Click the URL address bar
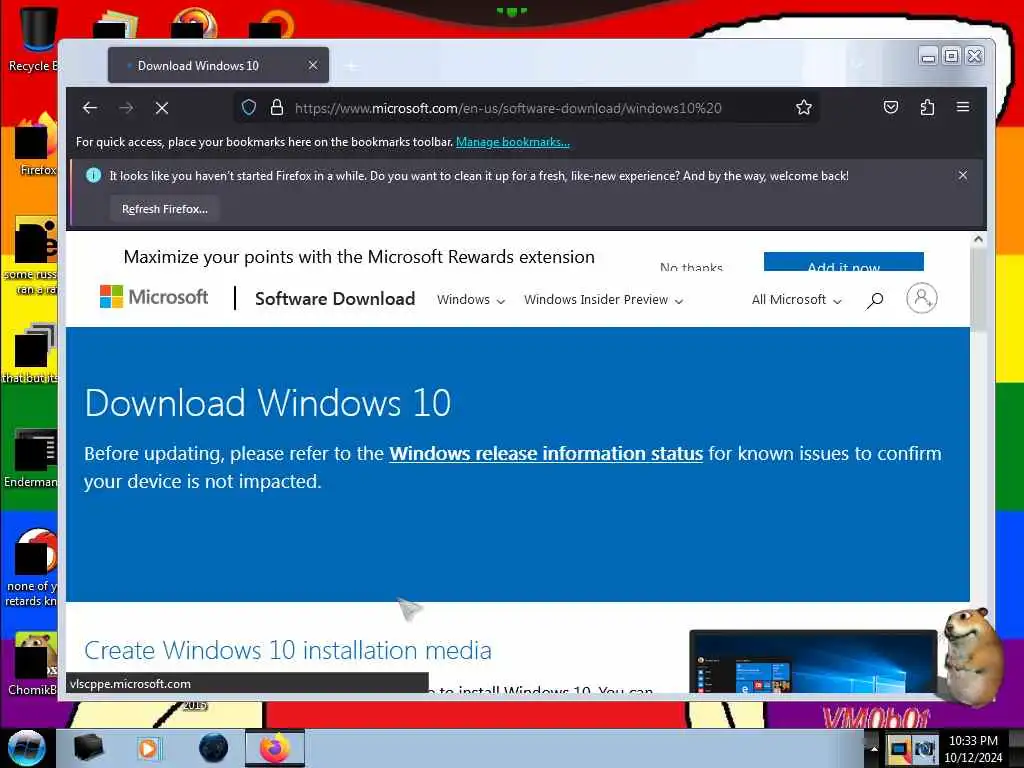 (526, 108)
